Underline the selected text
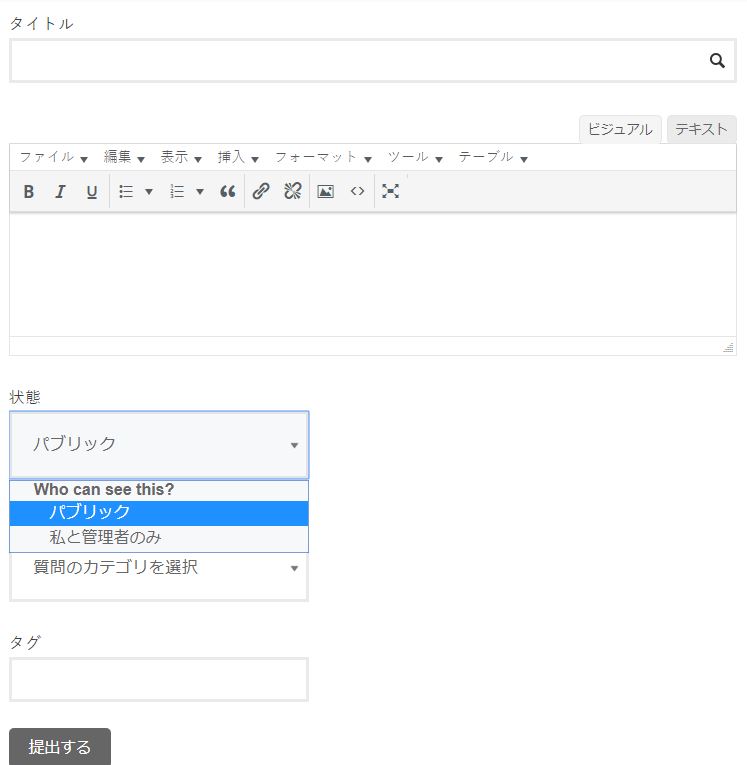The image size is (747, 765). (91, 192)
